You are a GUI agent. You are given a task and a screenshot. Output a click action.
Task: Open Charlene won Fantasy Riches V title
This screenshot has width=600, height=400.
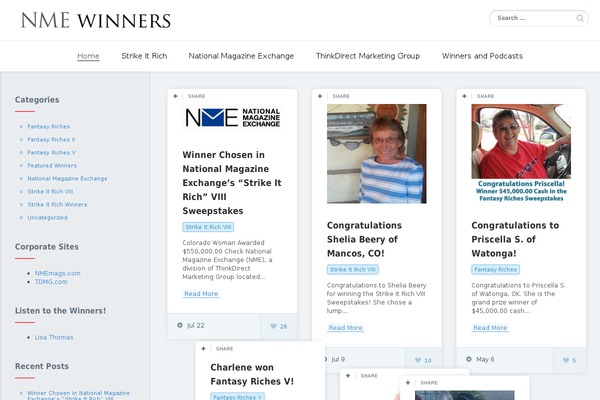point(252,374)
